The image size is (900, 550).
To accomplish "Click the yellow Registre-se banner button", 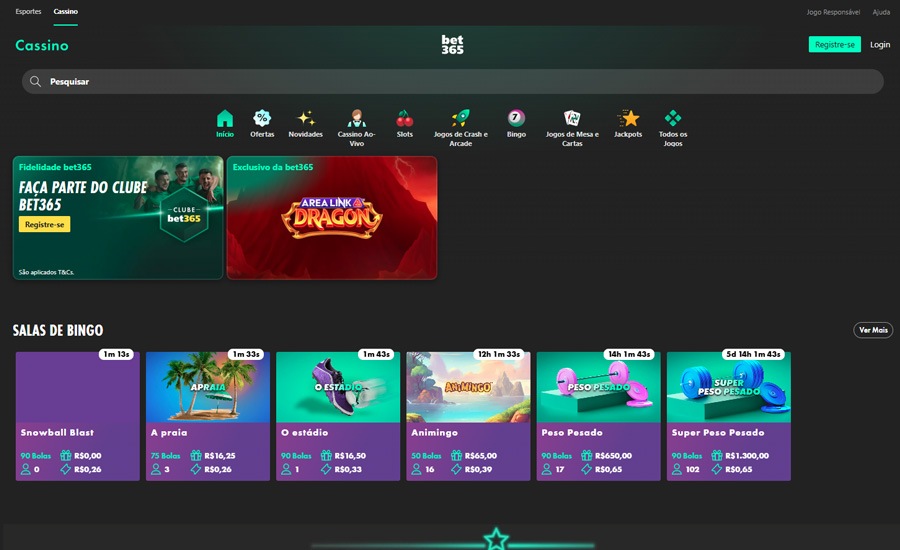I will 45,224.
